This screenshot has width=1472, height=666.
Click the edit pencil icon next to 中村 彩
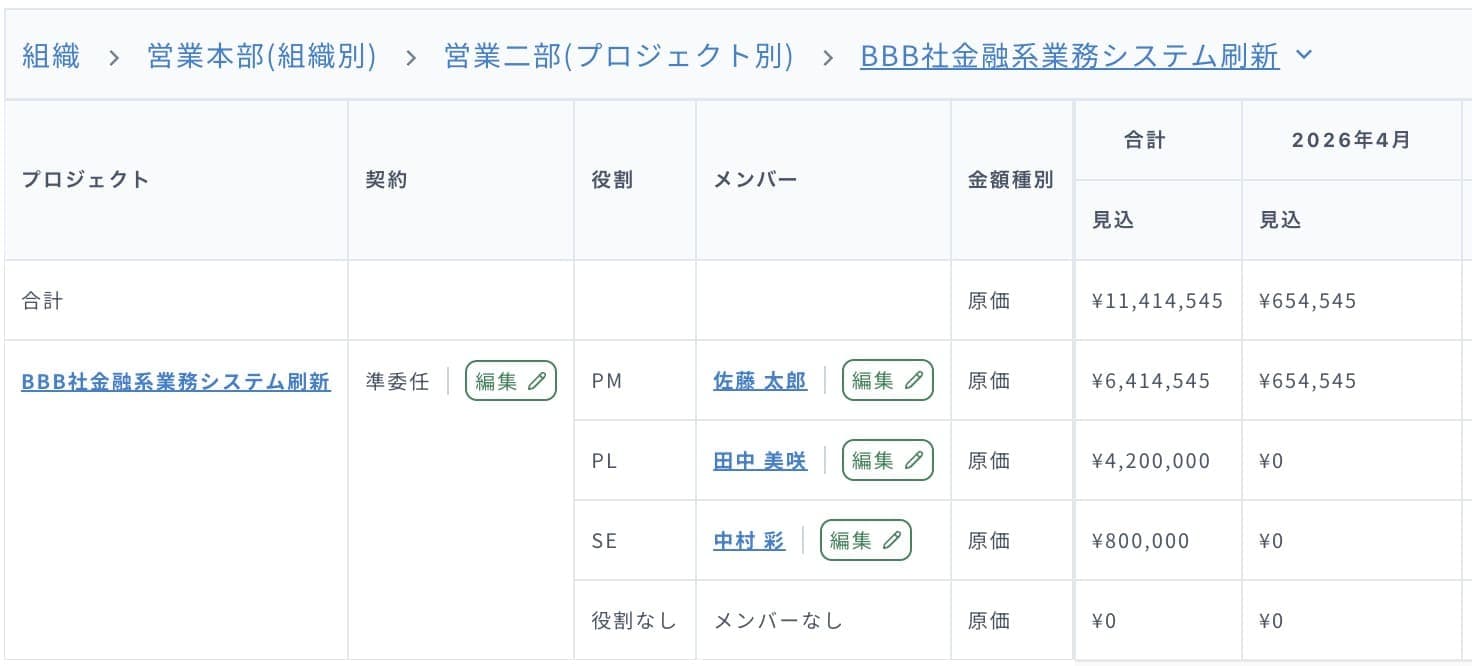tap(891, 540)
